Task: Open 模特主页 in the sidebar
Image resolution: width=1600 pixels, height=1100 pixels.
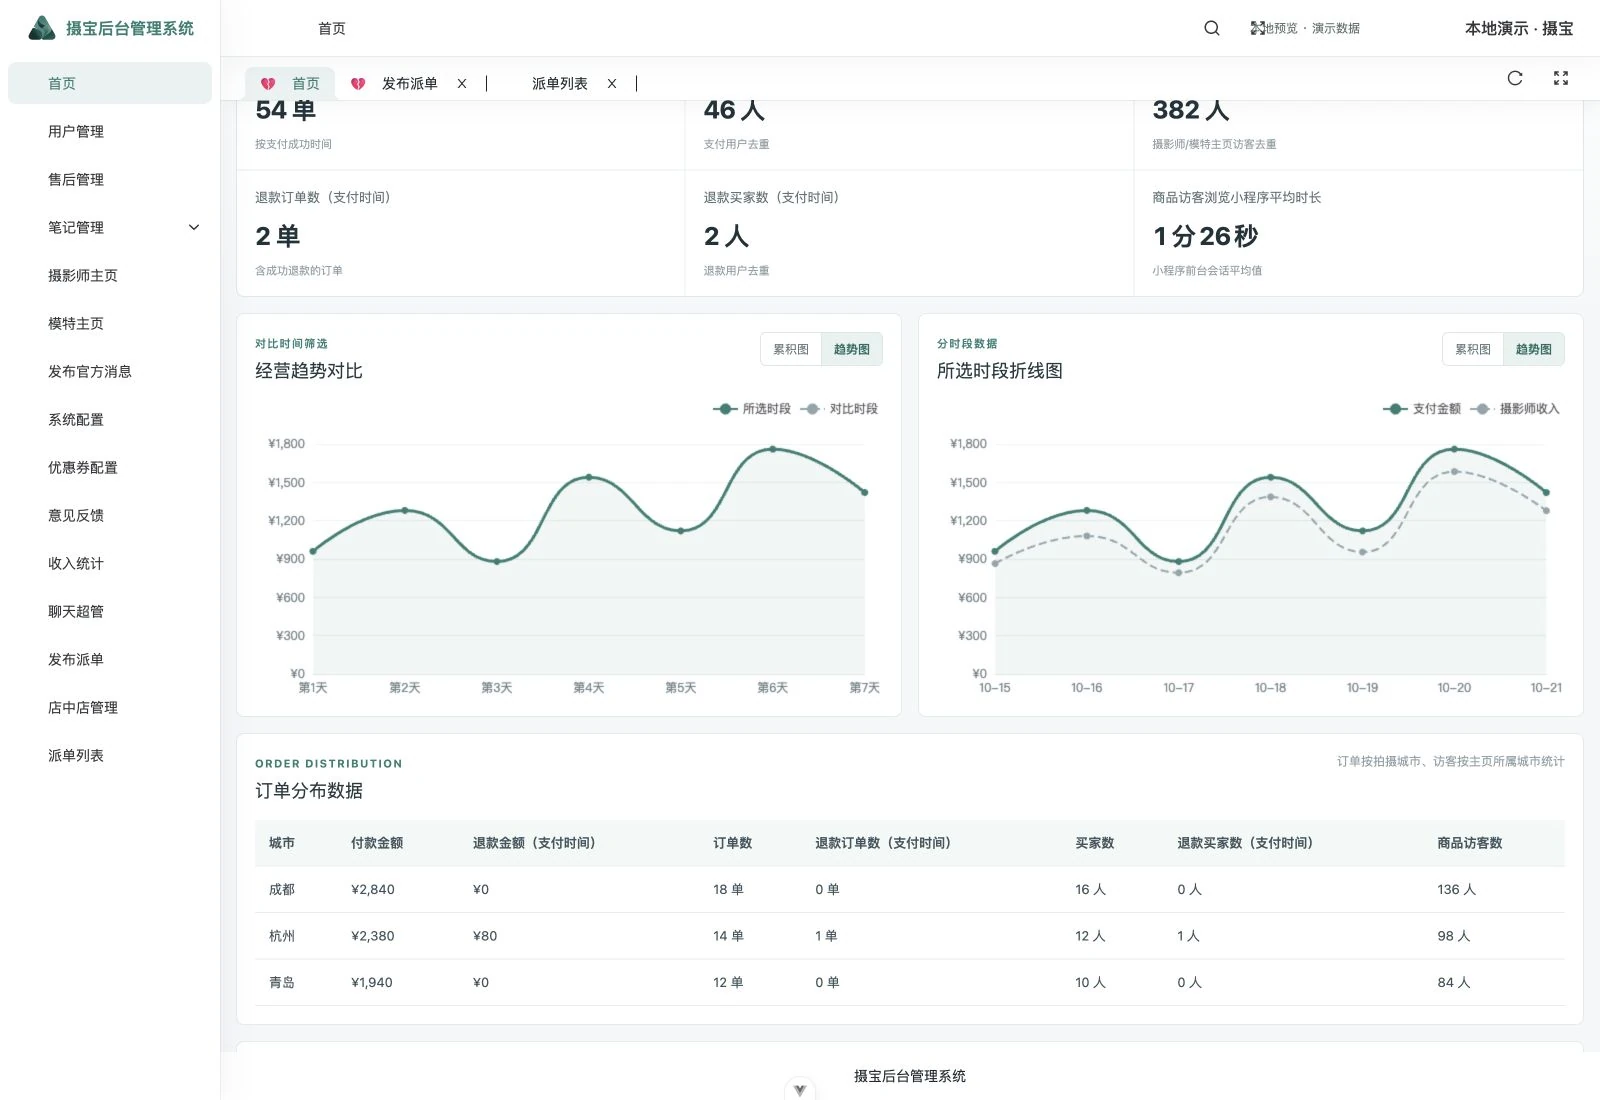Action: 110,323
